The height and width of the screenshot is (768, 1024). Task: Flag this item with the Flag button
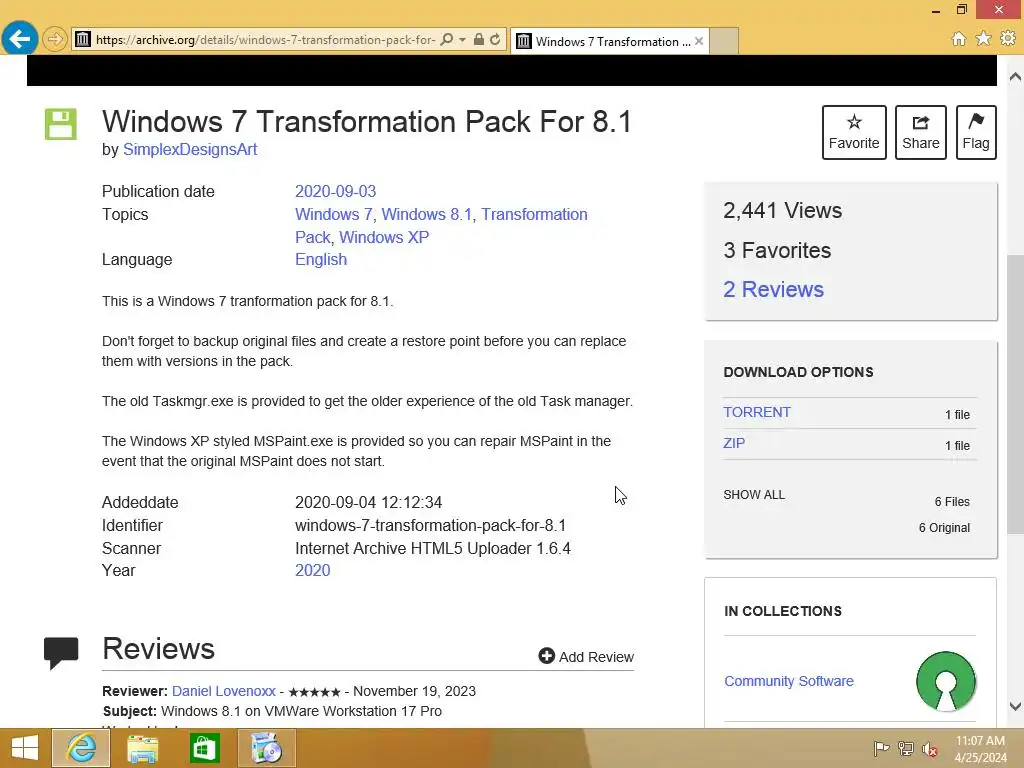click(976, 132)
